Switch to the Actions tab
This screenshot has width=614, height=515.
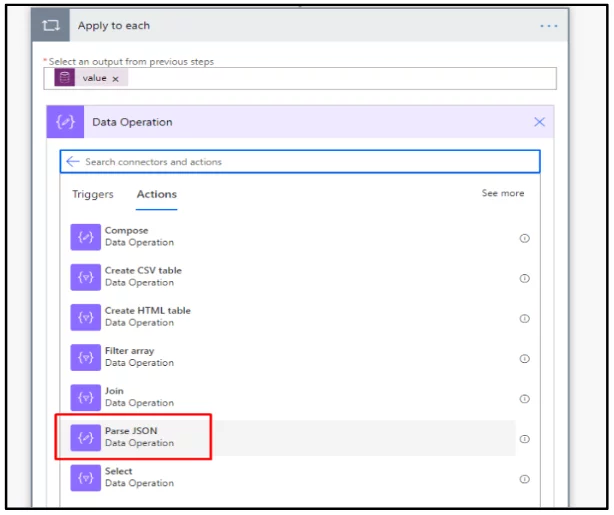157,194
